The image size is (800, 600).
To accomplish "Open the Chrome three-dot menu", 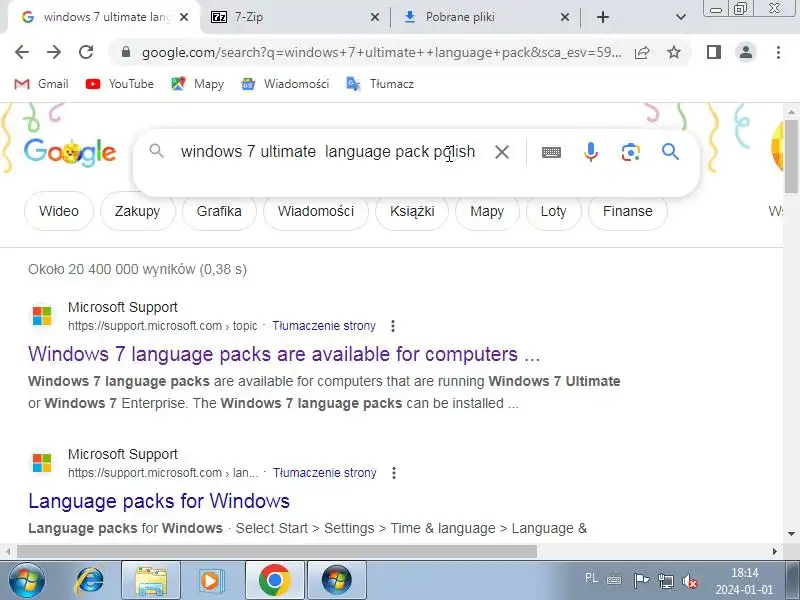I will tap(778, 52).
